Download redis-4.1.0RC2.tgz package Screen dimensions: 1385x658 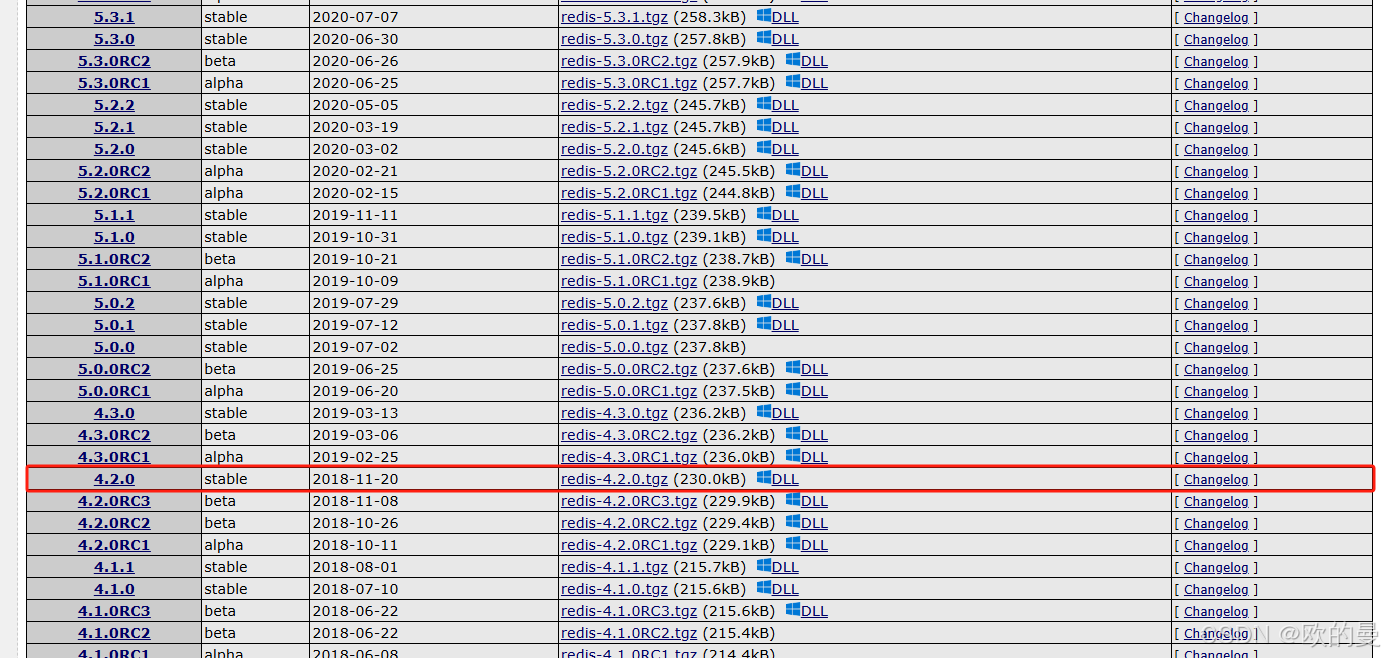tap(629, 633)
